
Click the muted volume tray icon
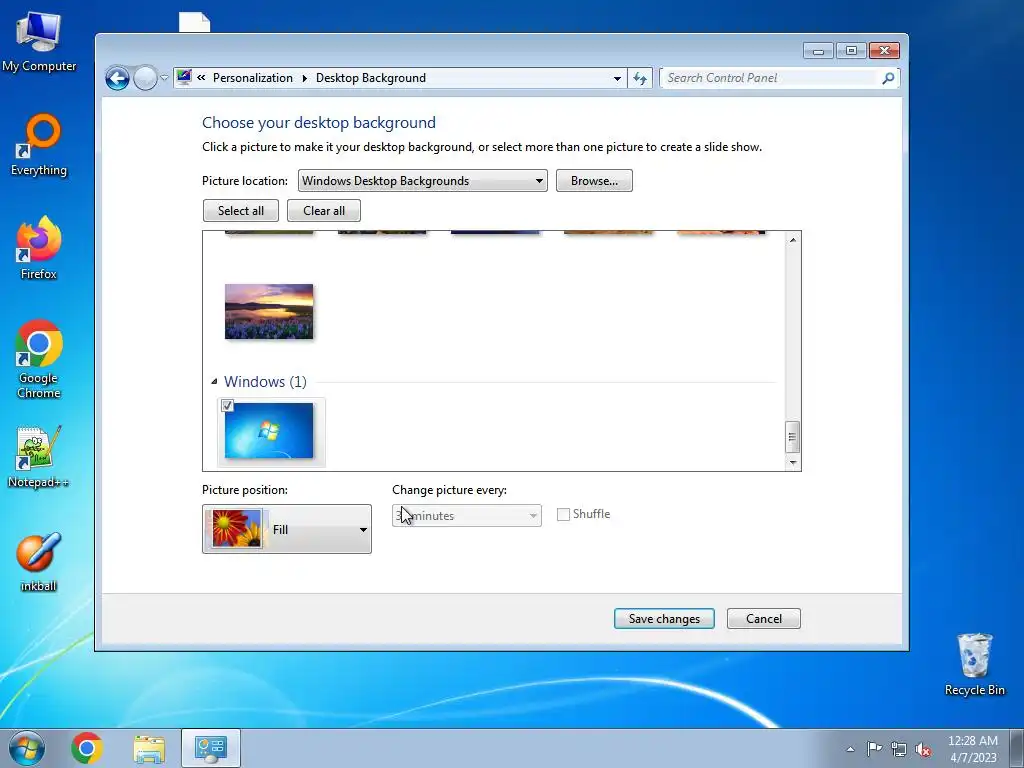(923, 749)
